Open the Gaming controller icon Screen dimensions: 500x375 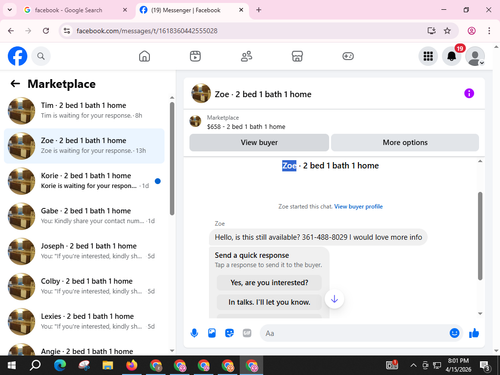click(348, 56)
